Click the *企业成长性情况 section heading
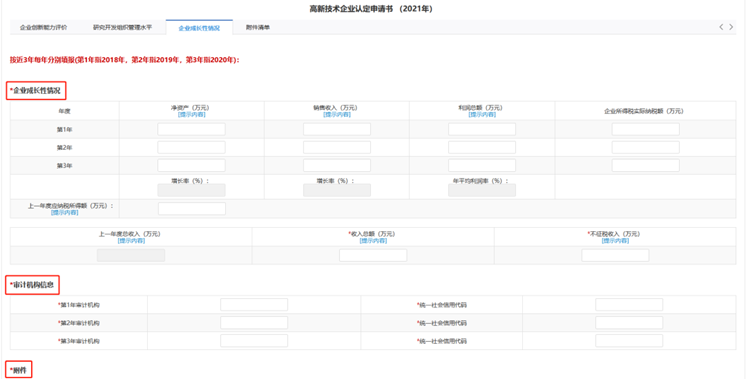The height and width of the screenshot is (379, 746). pos(36,90)
